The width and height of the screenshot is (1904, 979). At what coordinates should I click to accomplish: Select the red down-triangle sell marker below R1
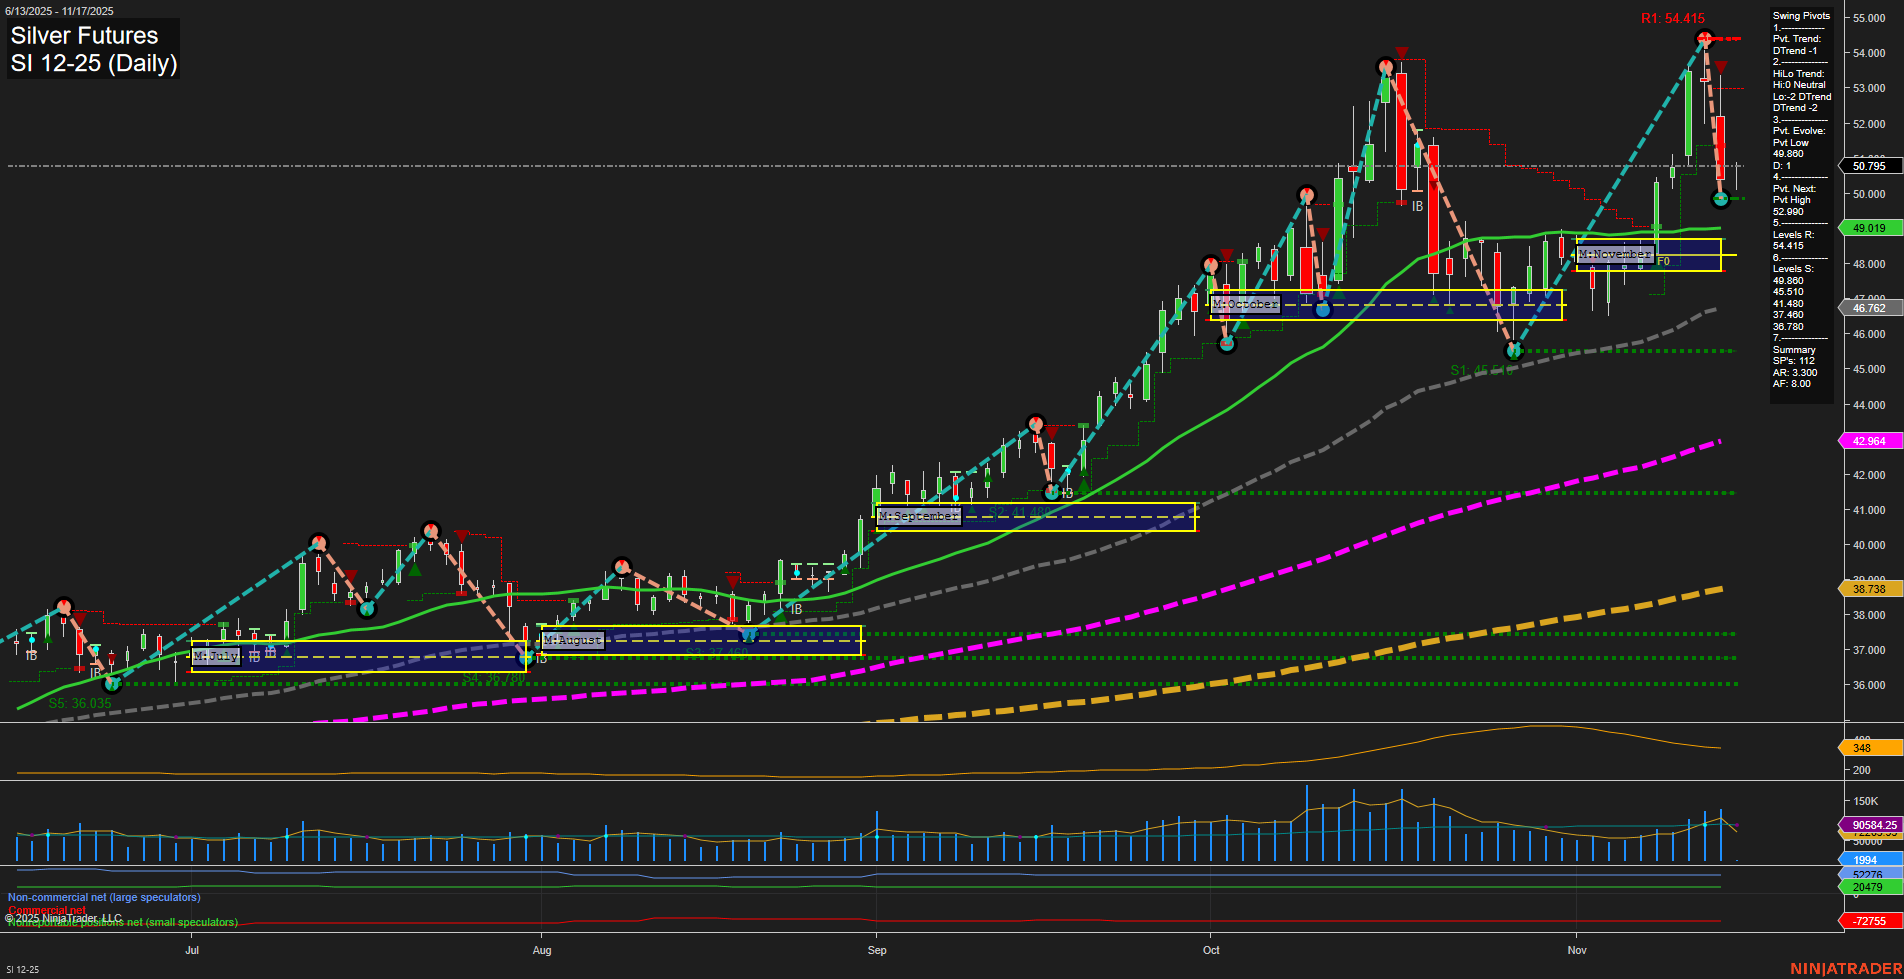[1721, 67]
